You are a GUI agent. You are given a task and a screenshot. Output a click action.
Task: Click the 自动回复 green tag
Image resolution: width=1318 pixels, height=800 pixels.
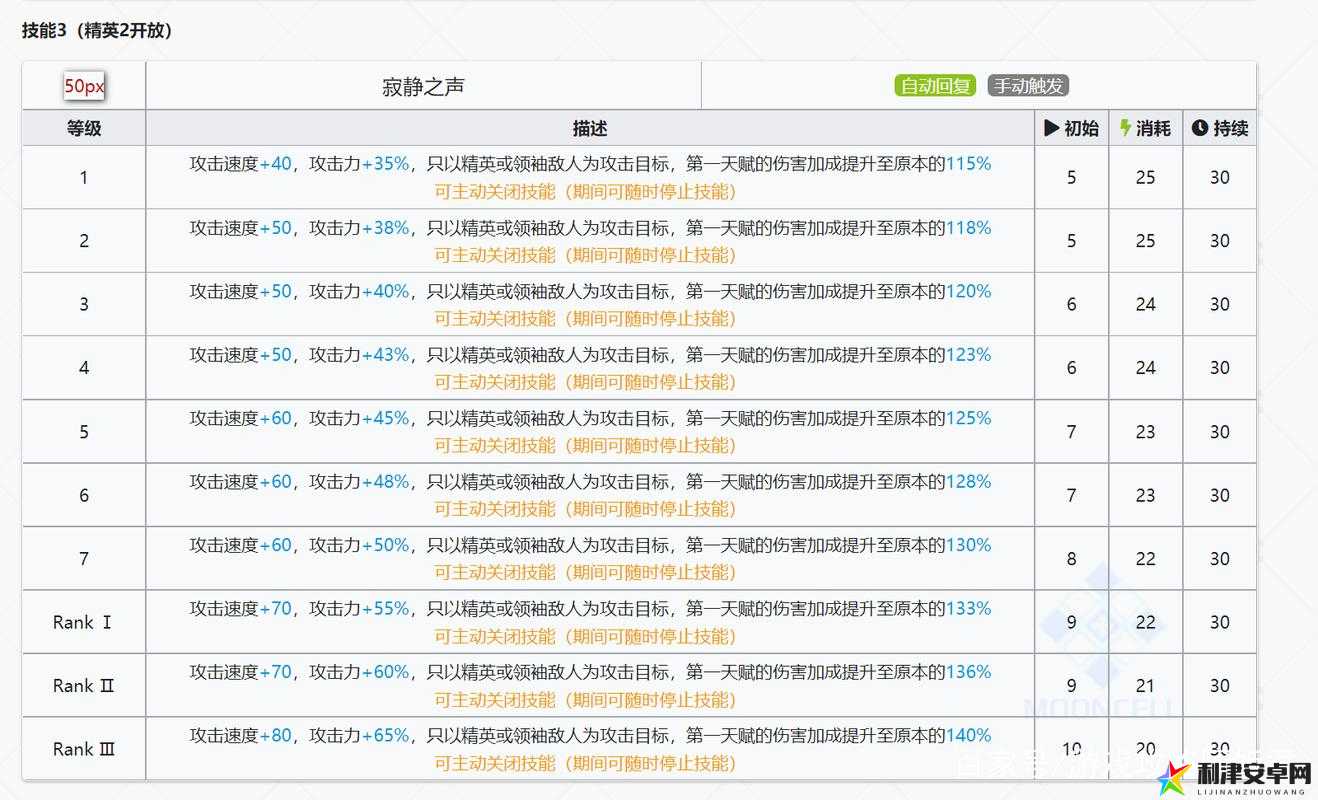[934, 86]
